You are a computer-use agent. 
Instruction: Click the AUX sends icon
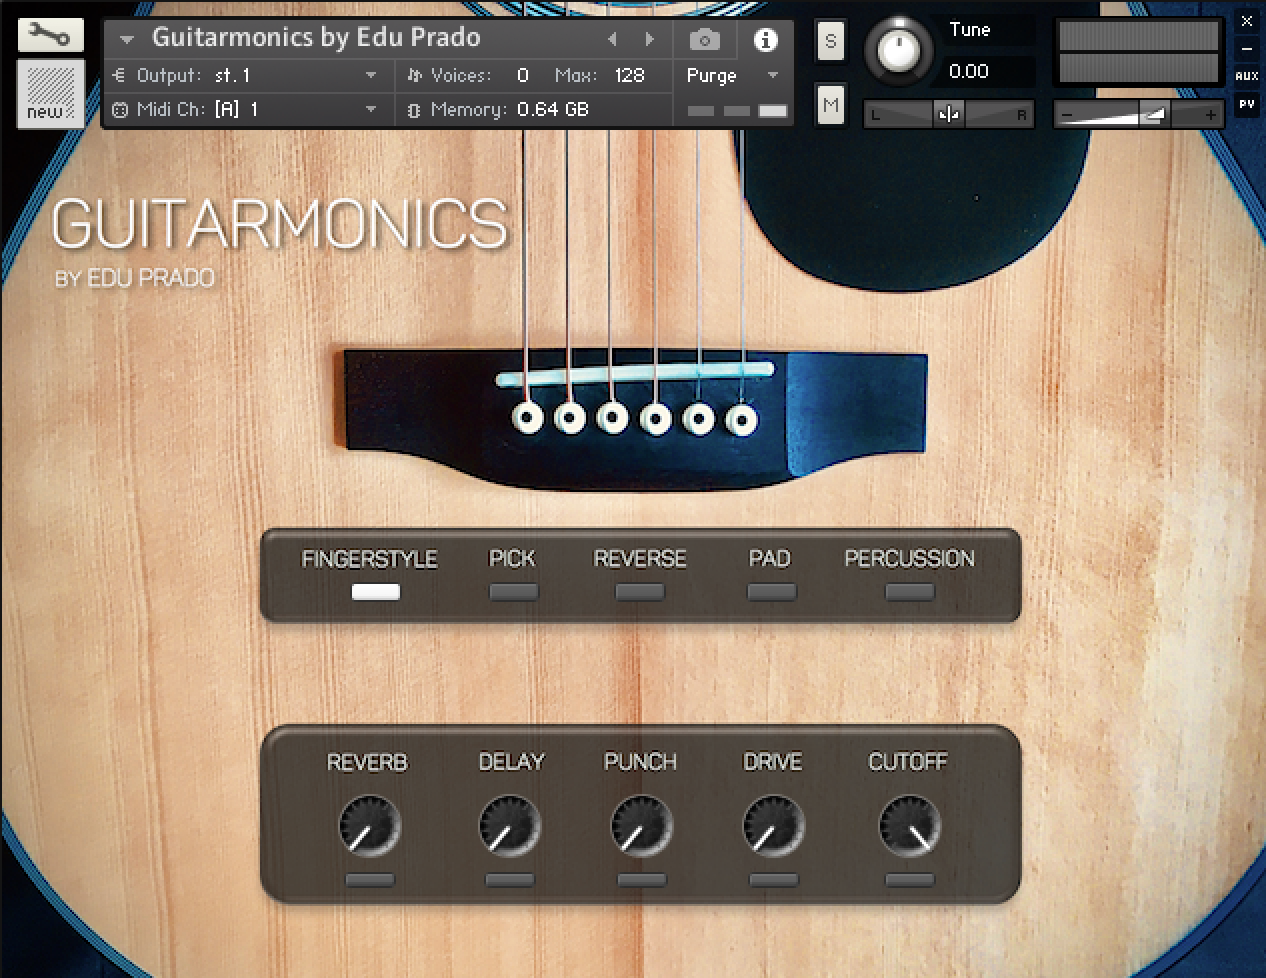[1246, 76]
